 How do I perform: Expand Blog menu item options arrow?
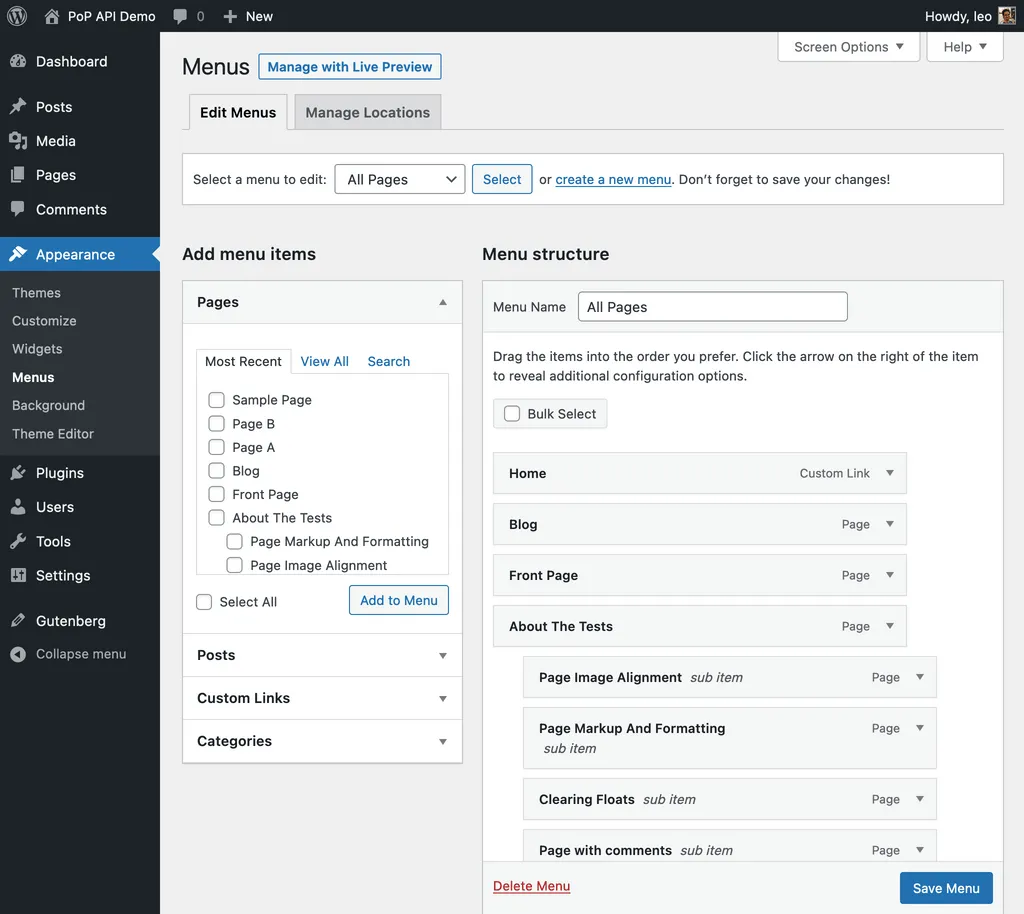point(889,524)
